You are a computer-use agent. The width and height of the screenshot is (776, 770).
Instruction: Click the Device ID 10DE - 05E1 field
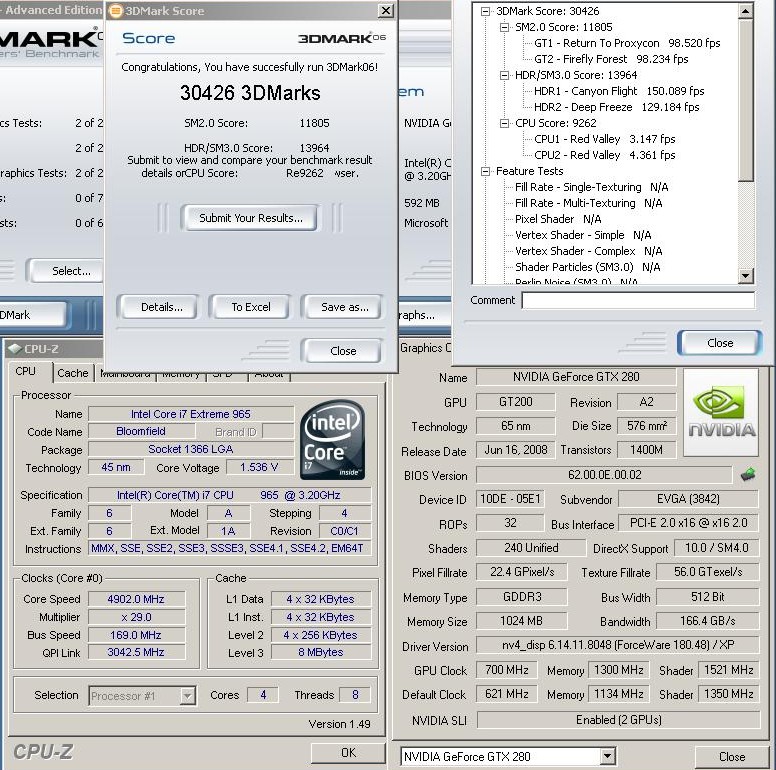(510, 499)
